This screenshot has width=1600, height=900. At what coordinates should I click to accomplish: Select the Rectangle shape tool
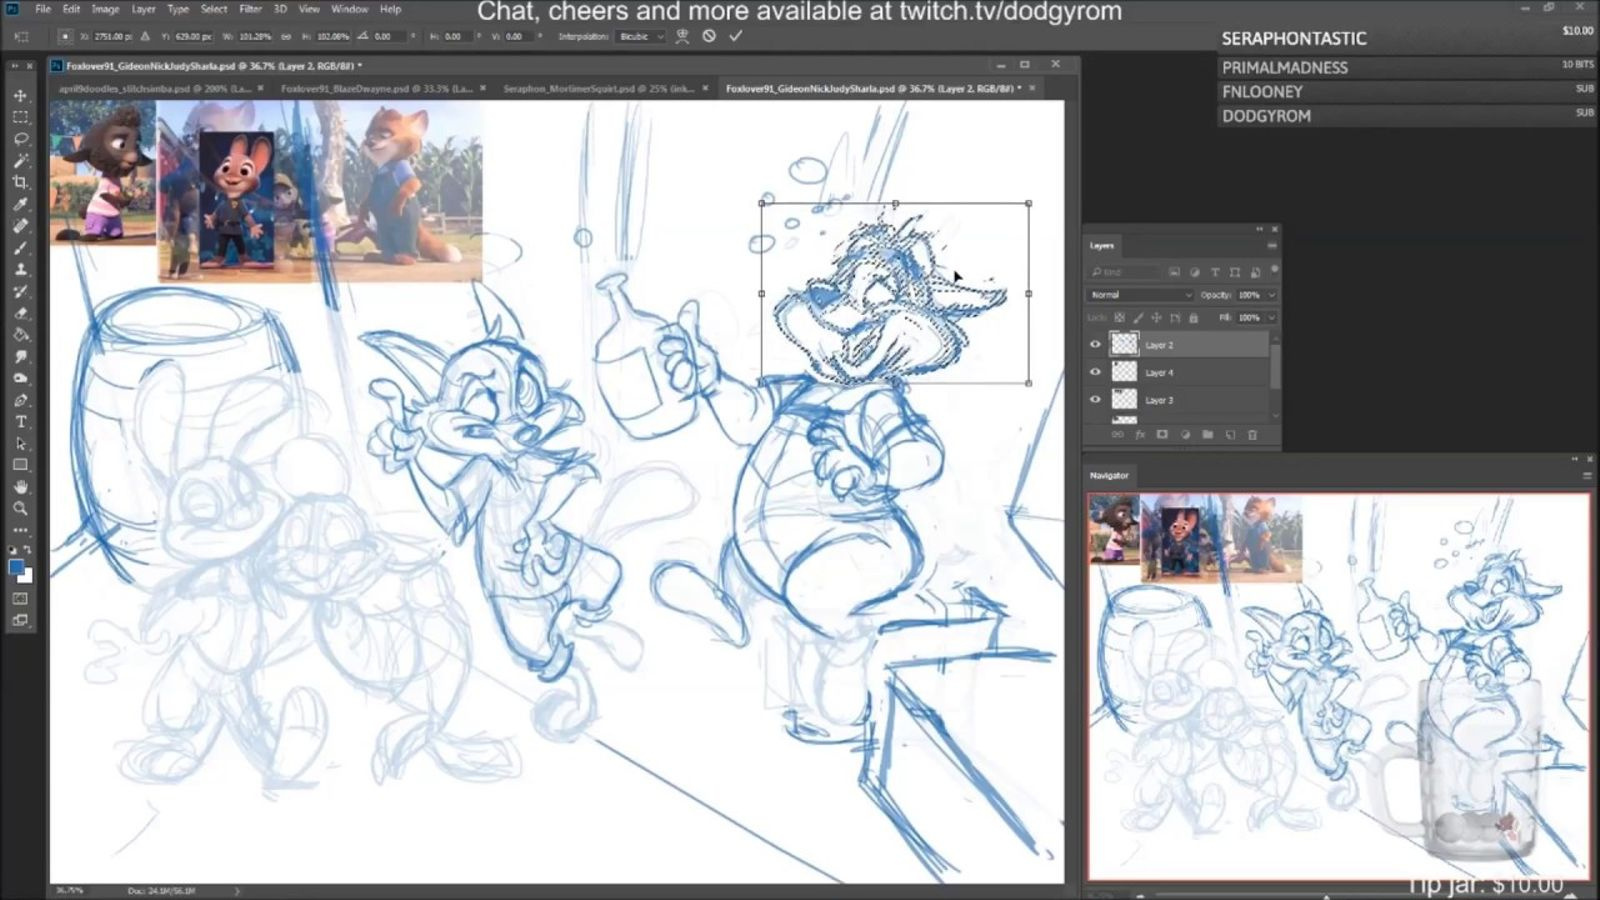20,466
